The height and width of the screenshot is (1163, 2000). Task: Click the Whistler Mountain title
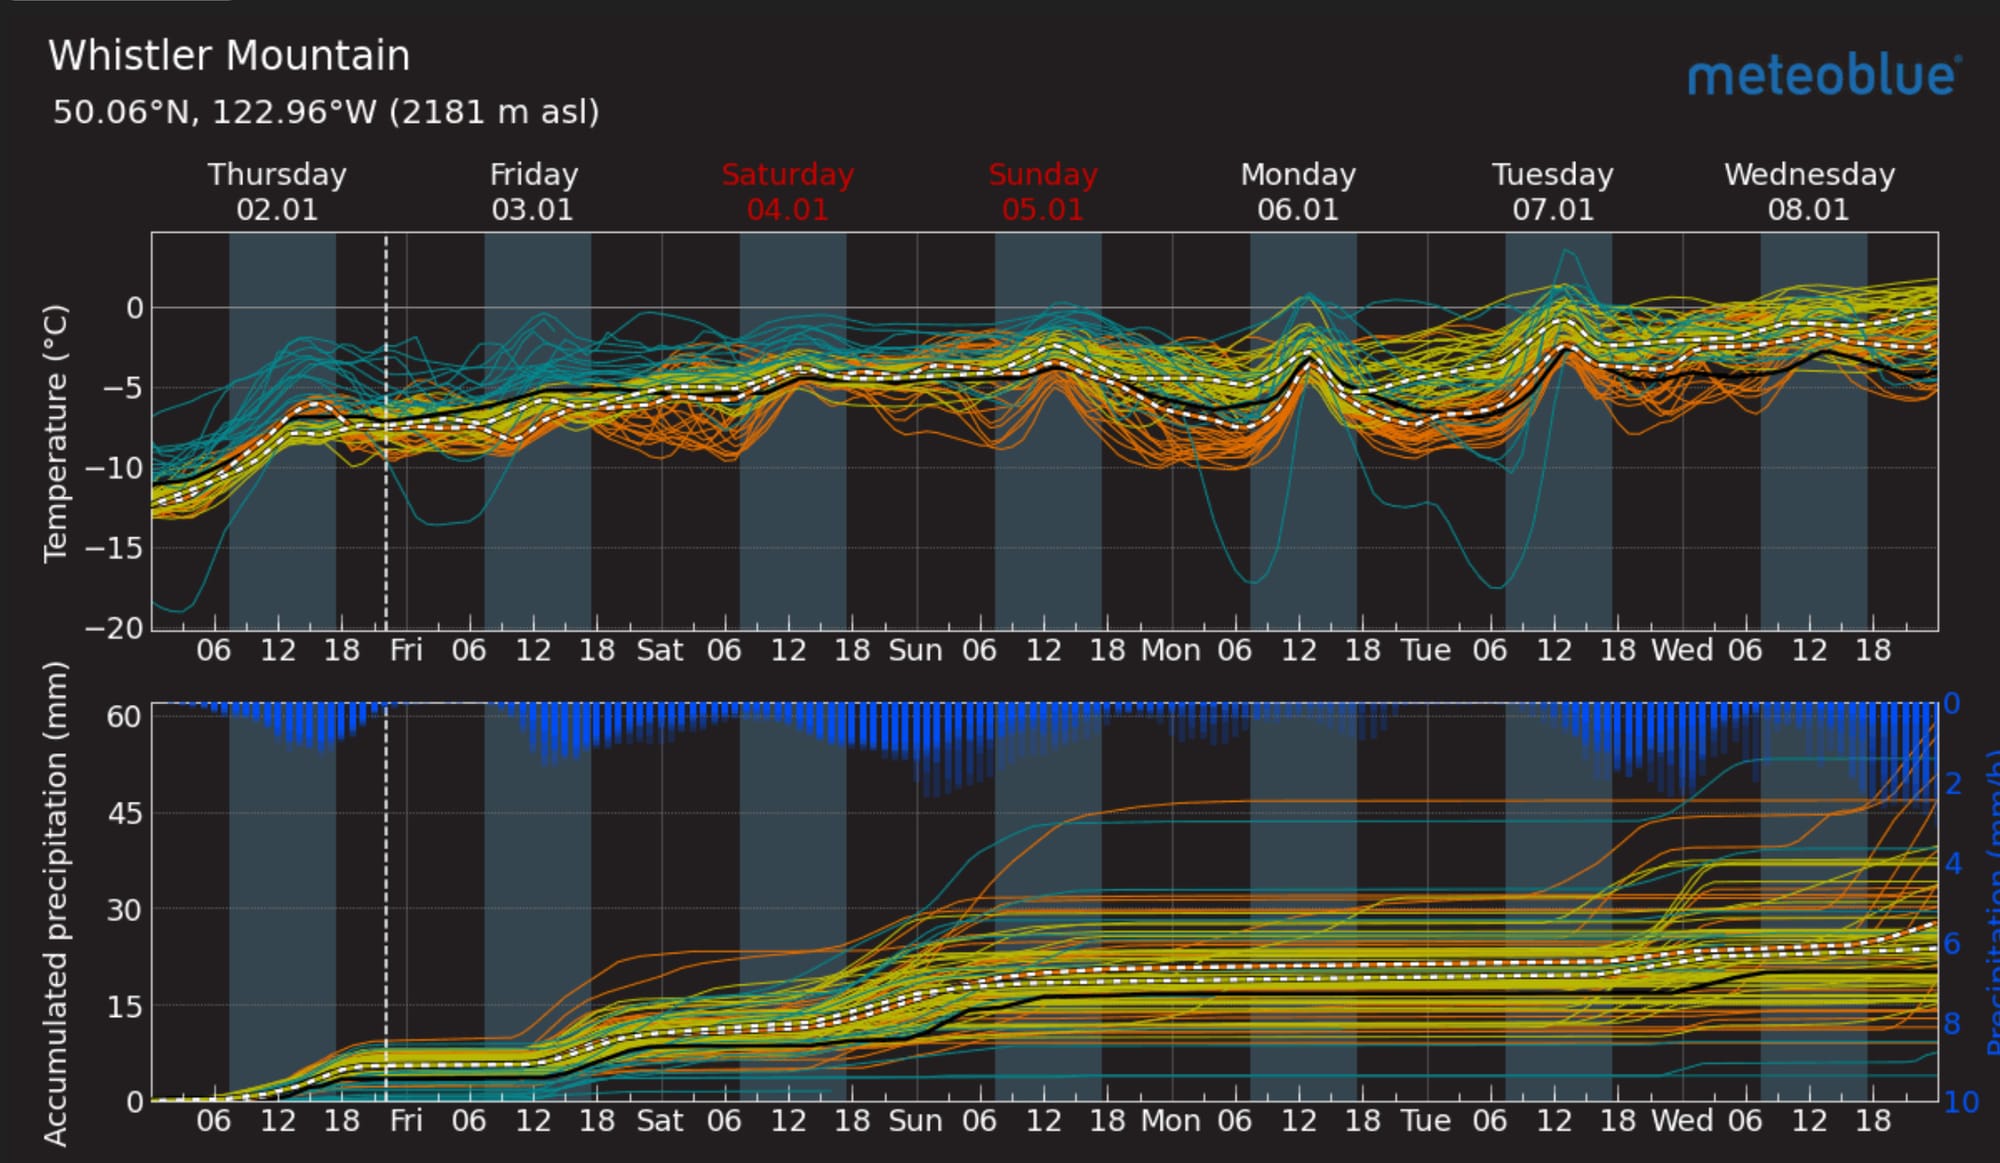[229, 56]
